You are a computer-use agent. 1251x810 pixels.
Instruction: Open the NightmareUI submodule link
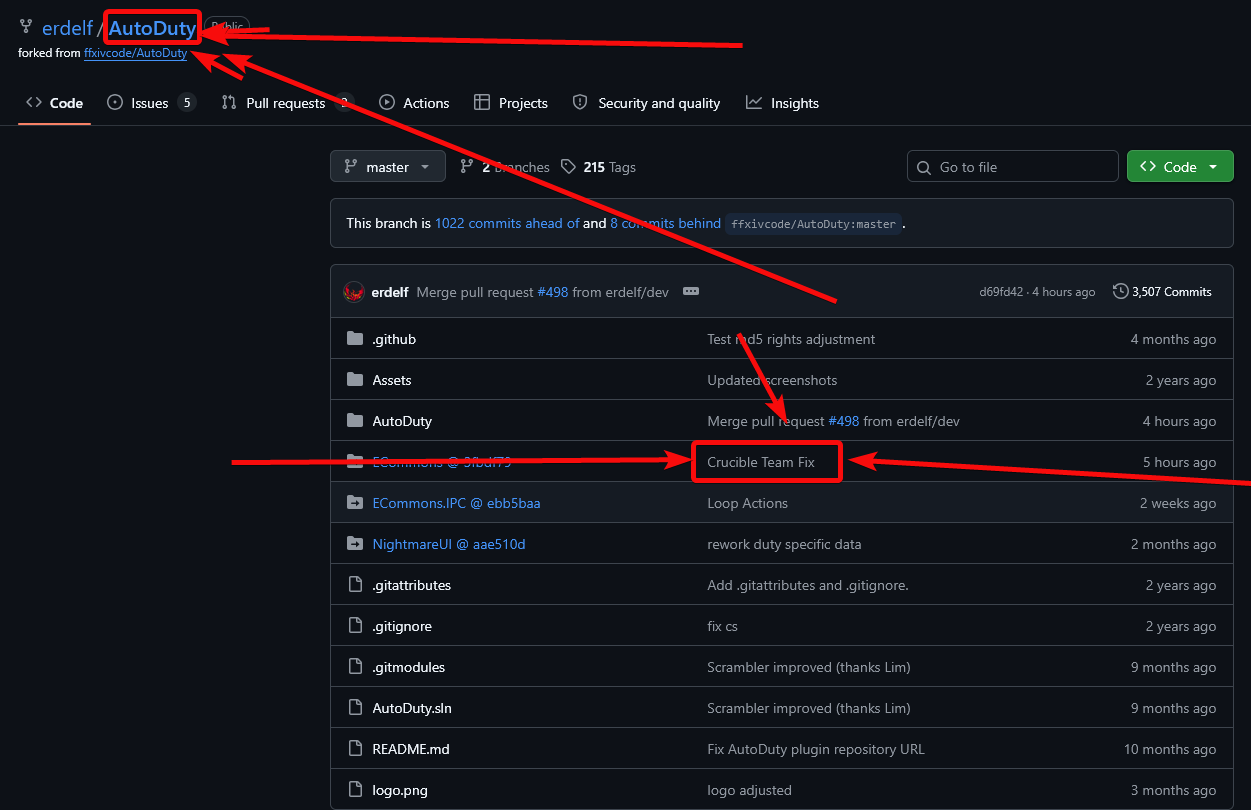pyautogui.click(x=449, y=544)
